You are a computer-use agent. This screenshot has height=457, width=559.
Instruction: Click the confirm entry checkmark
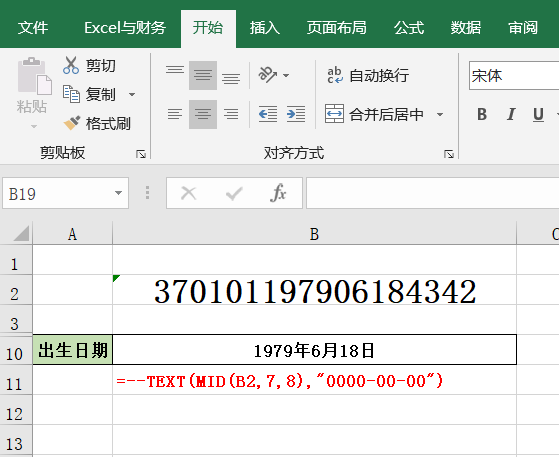(234, 194)
